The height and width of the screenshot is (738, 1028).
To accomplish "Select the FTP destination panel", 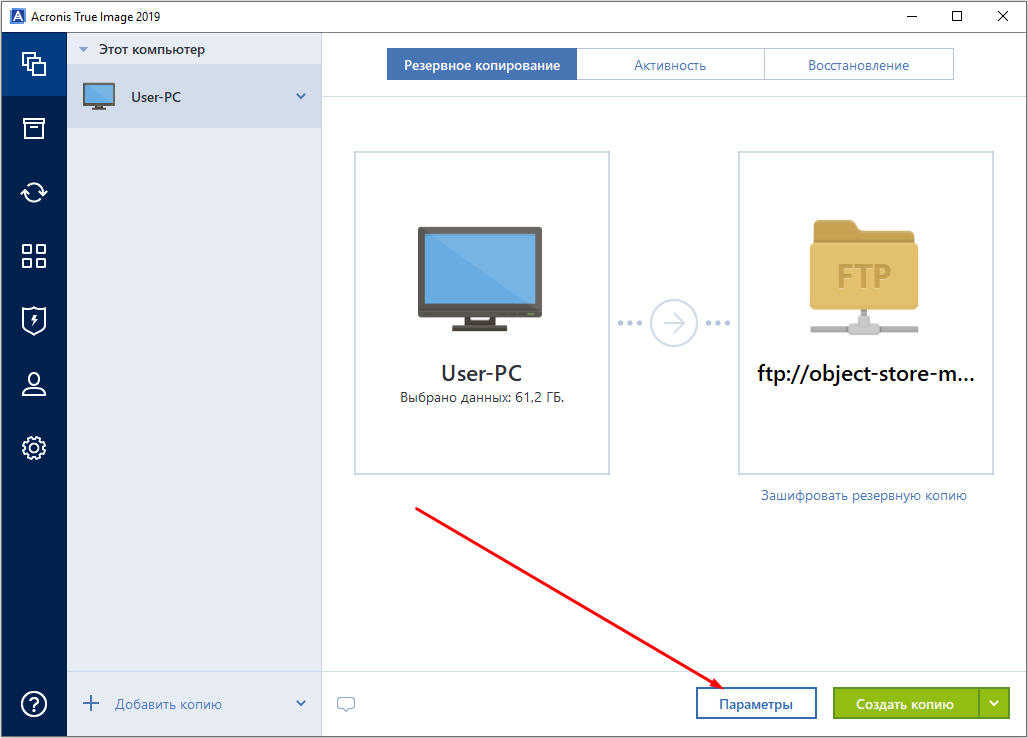I will 866,313.
